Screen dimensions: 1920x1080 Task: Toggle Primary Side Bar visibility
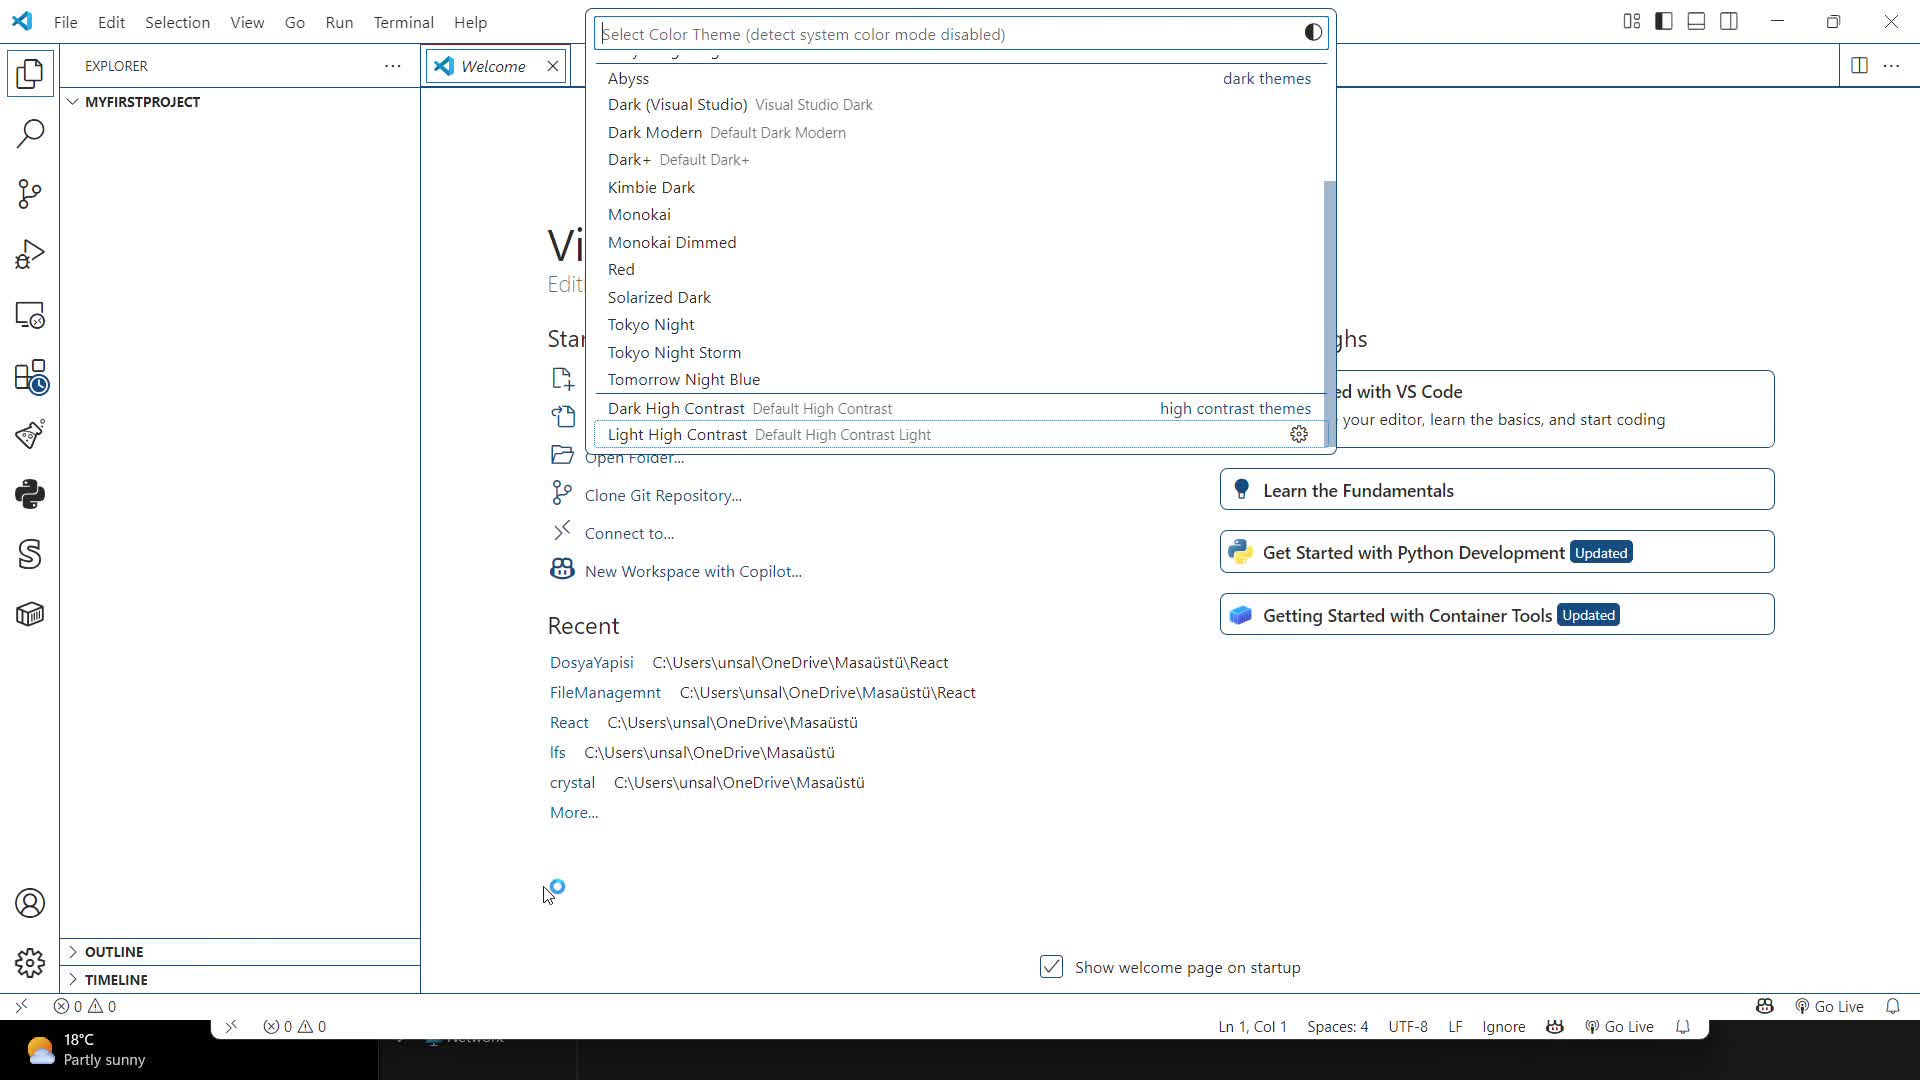(1664, 21)
